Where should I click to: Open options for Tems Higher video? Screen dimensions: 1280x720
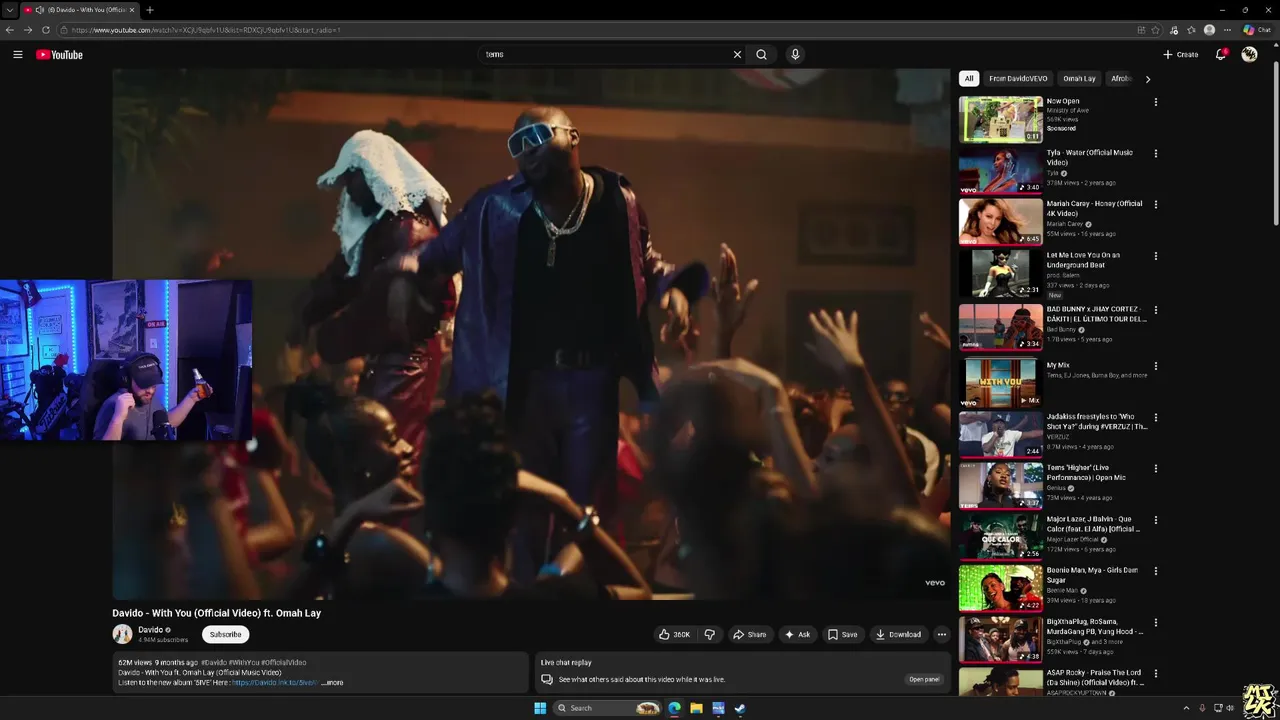pos(1155,468)
